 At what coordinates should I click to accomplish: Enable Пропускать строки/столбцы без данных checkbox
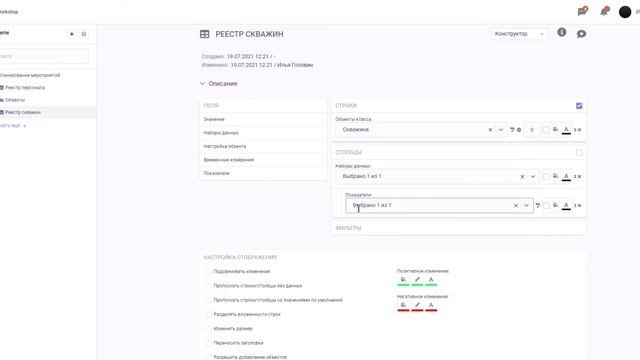click(209, 286)
